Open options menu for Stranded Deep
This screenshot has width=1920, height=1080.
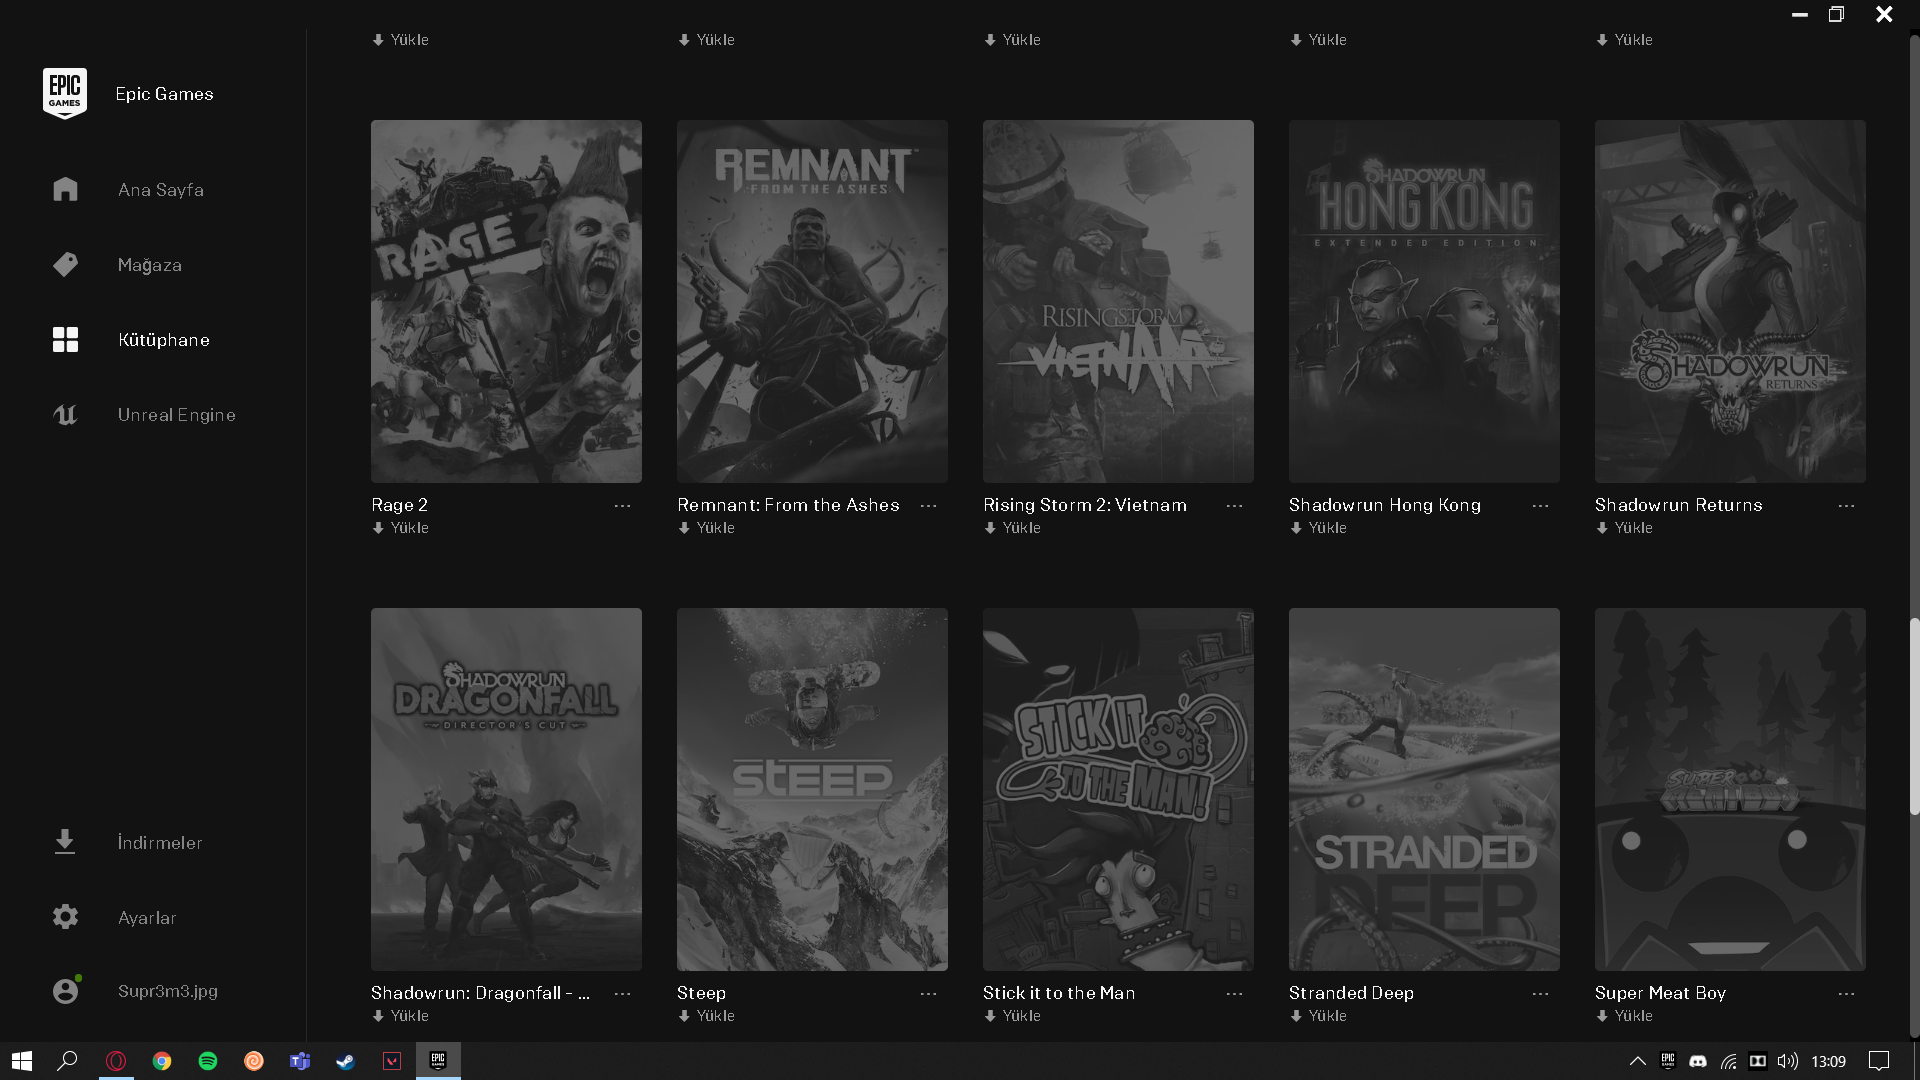(x=1540, y=994)
